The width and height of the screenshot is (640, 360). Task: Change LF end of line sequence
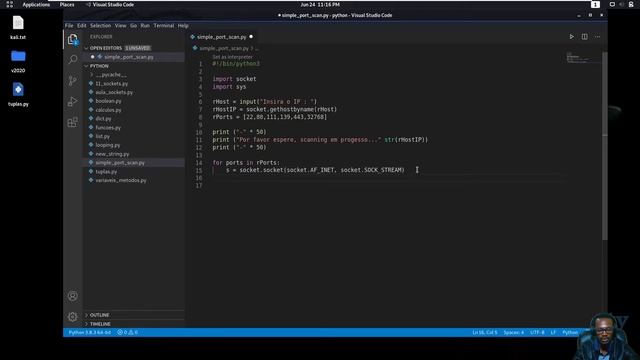[553, 332]
